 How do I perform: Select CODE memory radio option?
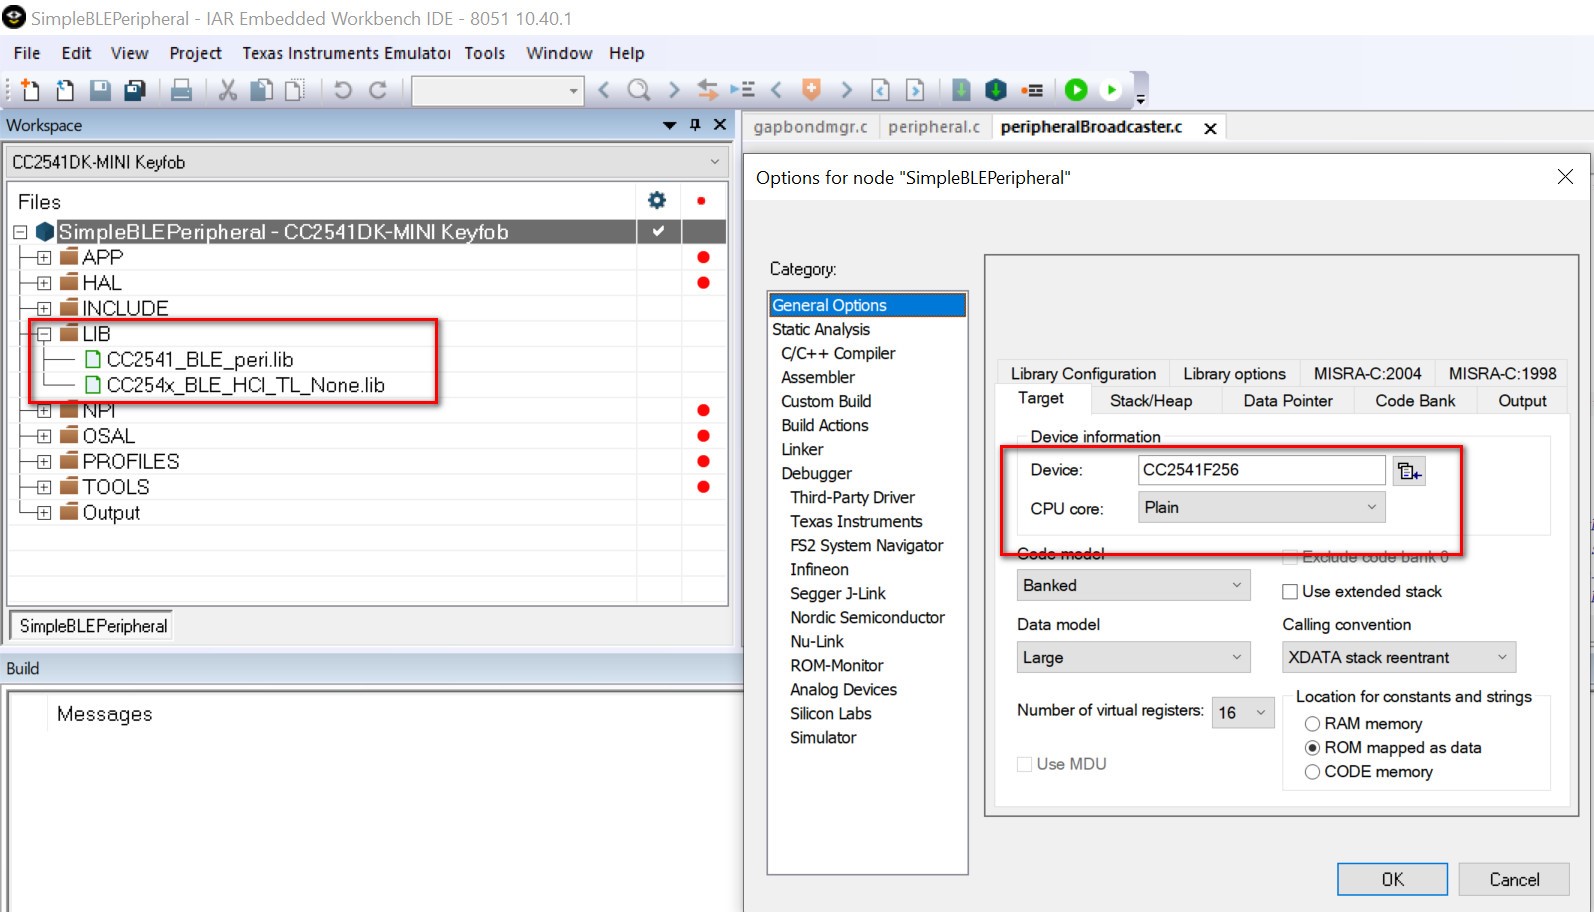pyautogui.click(x=1312, y=772)
